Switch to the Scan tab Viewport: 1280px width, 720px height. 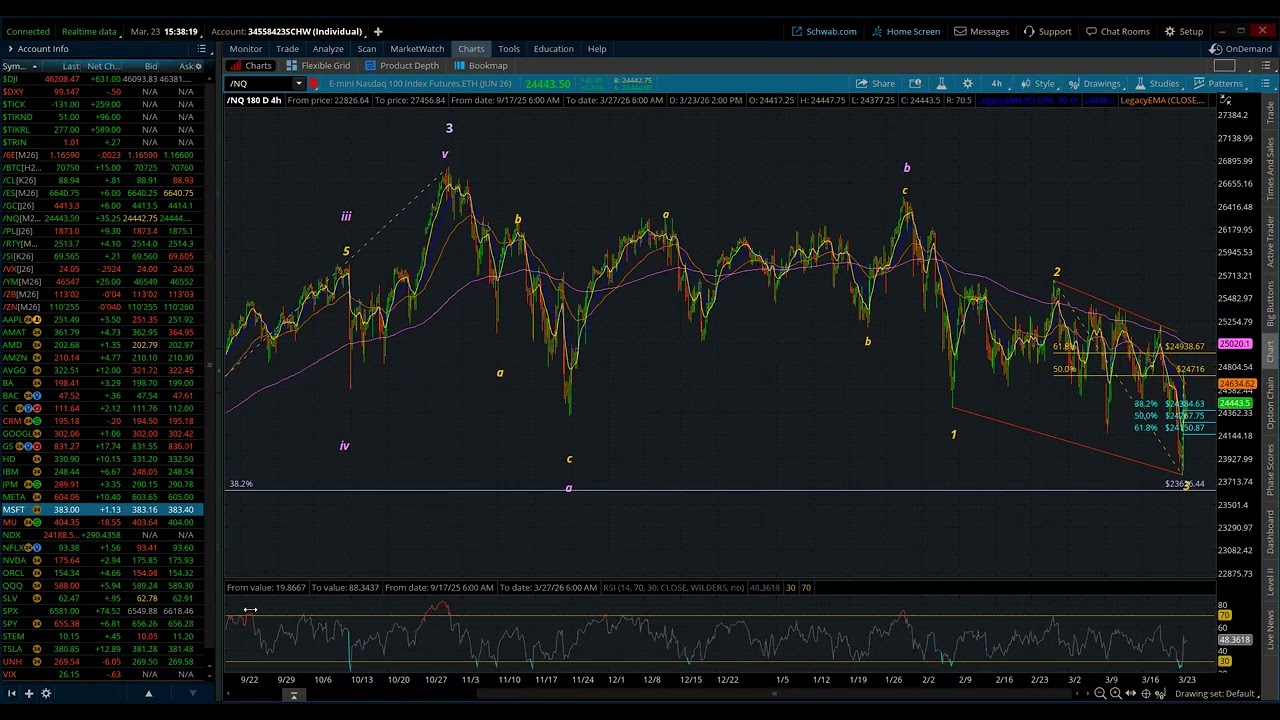[367, 48]
